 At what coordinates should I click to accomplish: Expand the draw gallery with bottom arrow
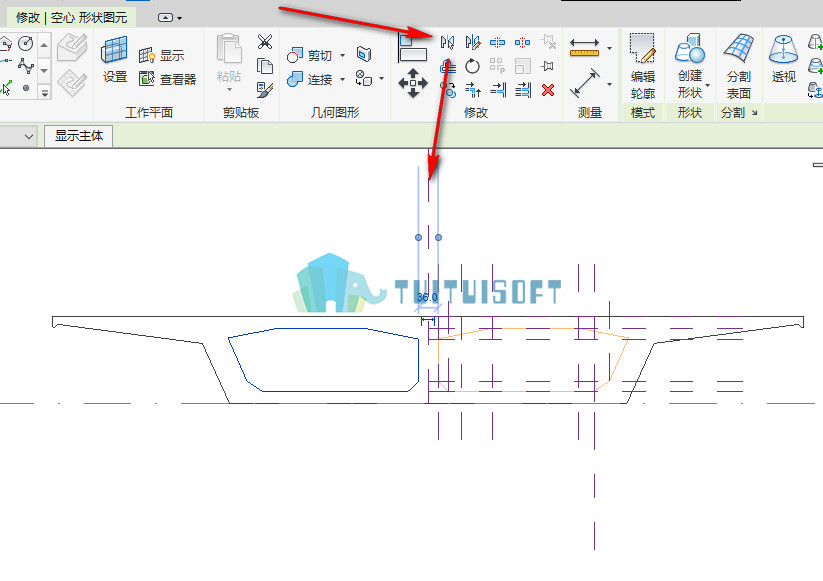click(45, 93)
